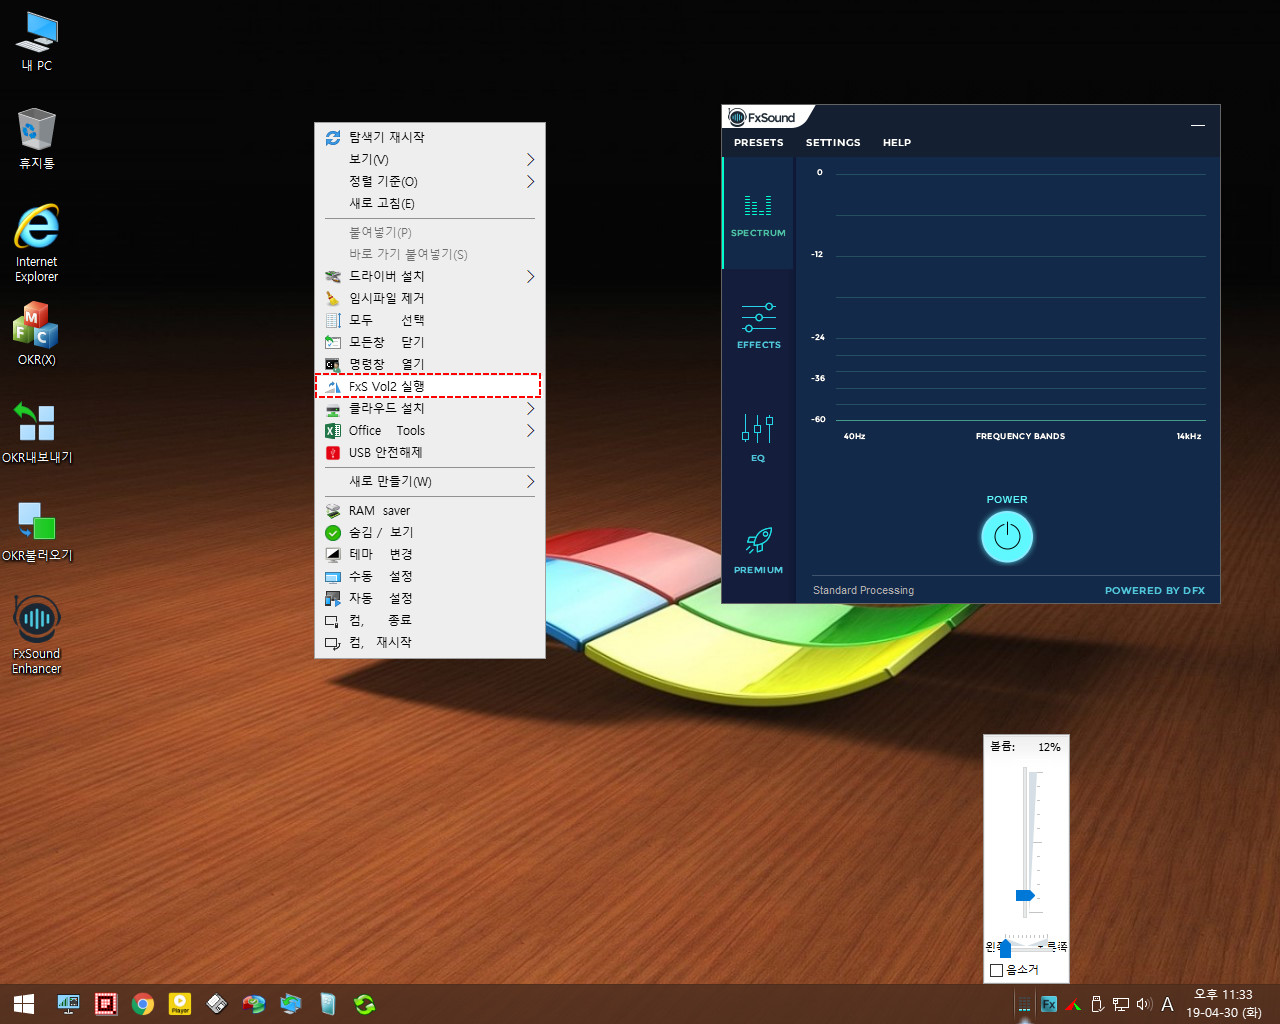Select the OKR내보내기 desktop icon
This screenshot has height=1024, width=1280.
click(x=37, y=432)
